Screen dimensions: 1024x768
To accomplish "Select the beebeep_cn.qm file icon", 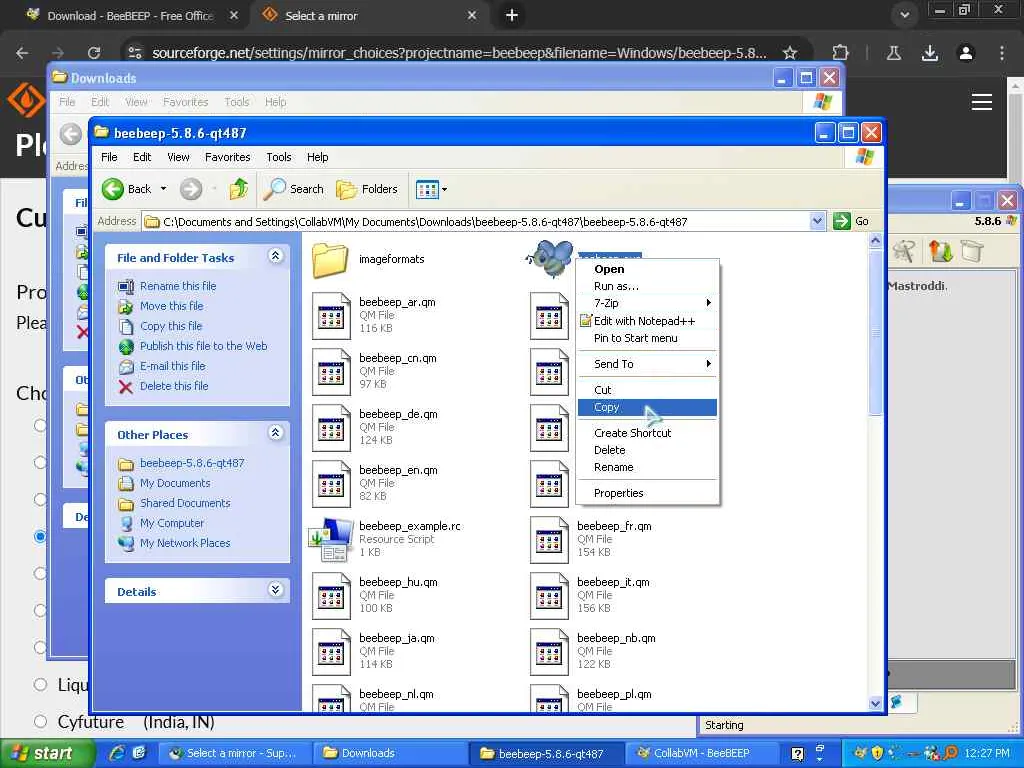I will [x=331, y=372].
